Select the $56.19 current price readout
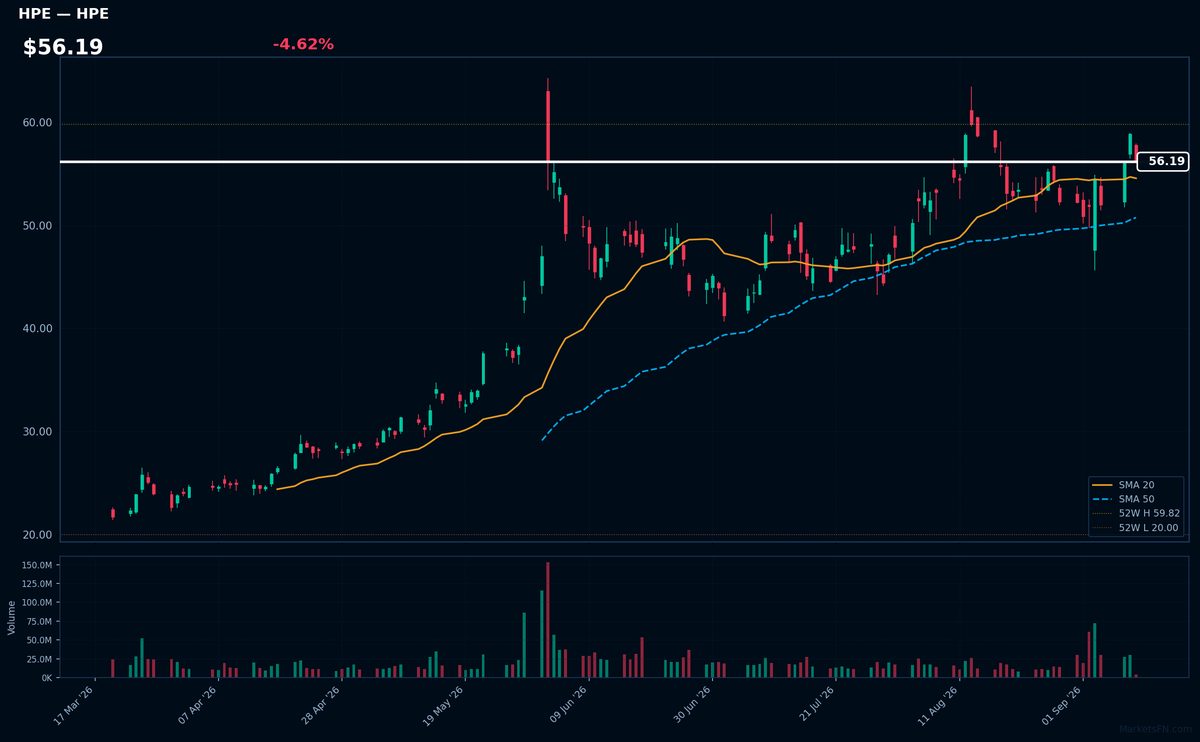1200x742 pixels. pyautogui.click(x=63, y=47)
